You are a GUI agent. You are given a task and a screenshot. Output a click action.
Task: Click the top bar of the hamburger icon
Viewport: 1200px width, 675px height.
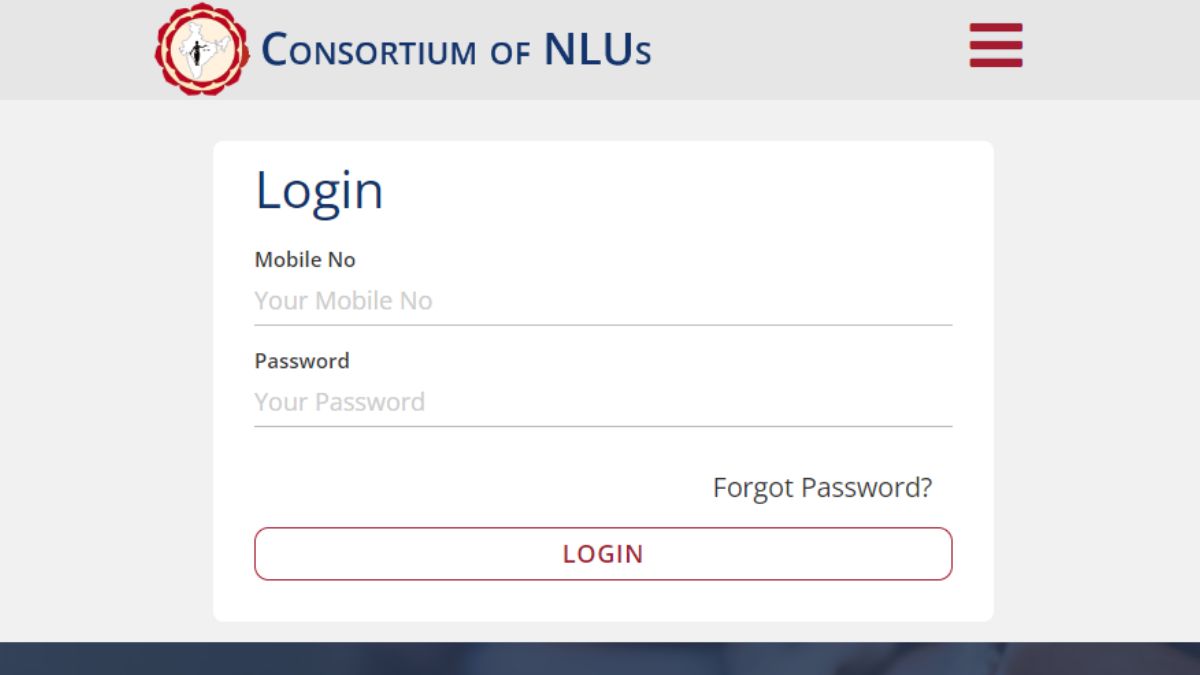(996, 27)
